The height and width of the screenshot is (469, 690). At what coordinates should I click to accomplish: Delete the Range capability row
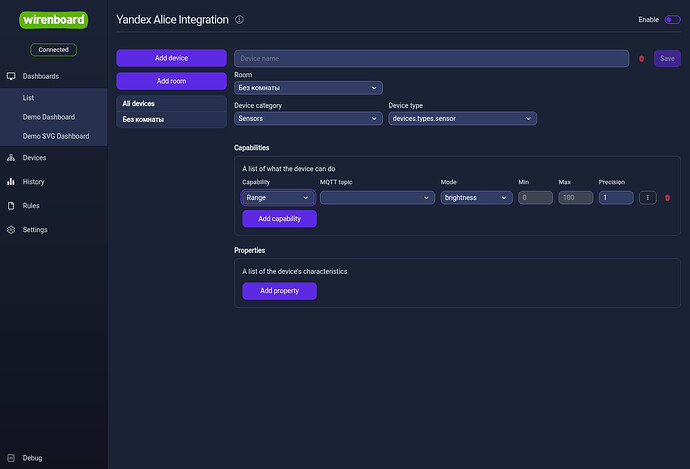click(x=668, y=198)
